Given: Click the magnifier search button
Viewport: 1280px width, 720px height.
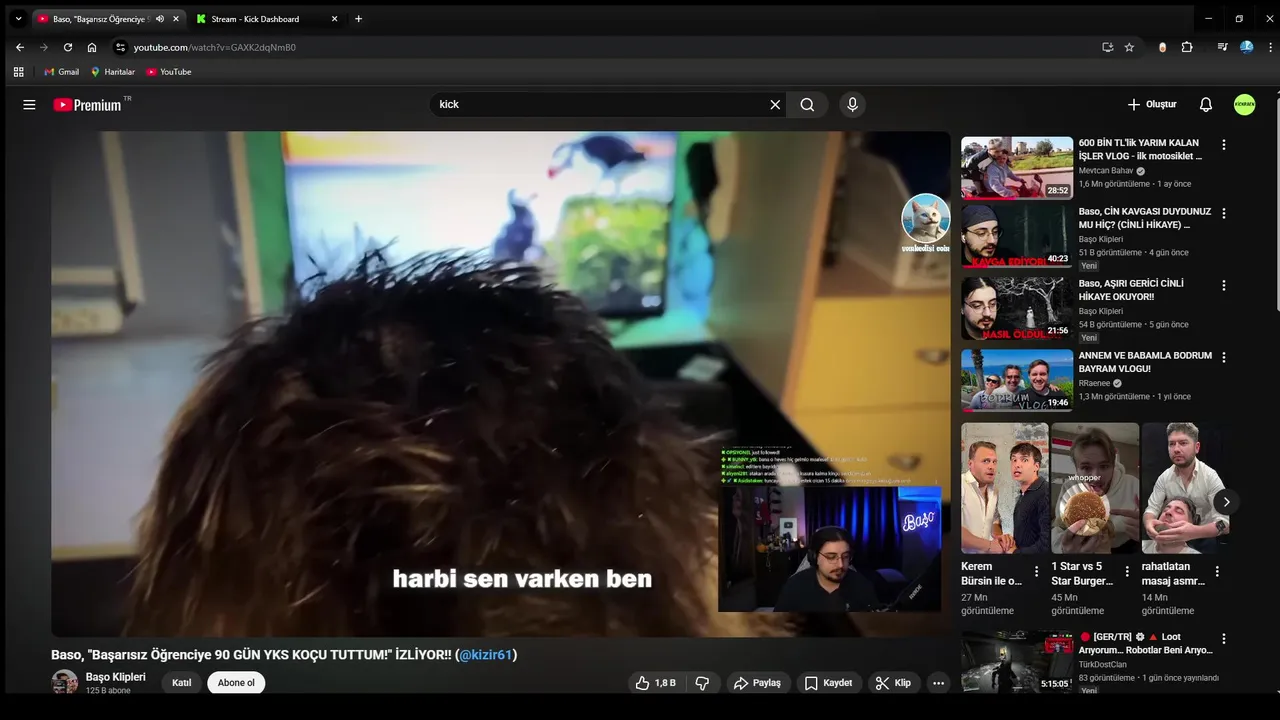Looking at the screenshot, I should click(x=807, y=105).
